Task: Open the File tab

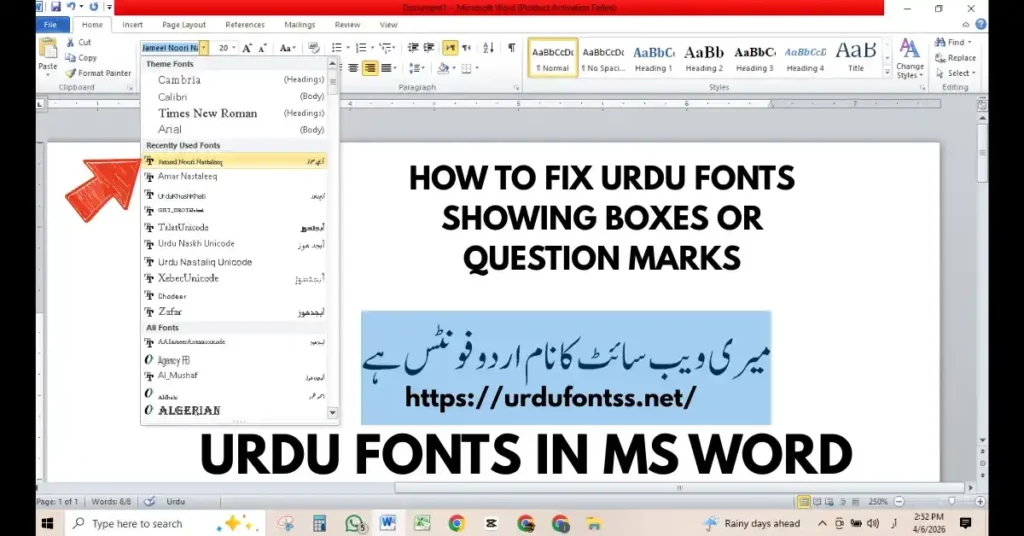Action: (x=50, y=25)
